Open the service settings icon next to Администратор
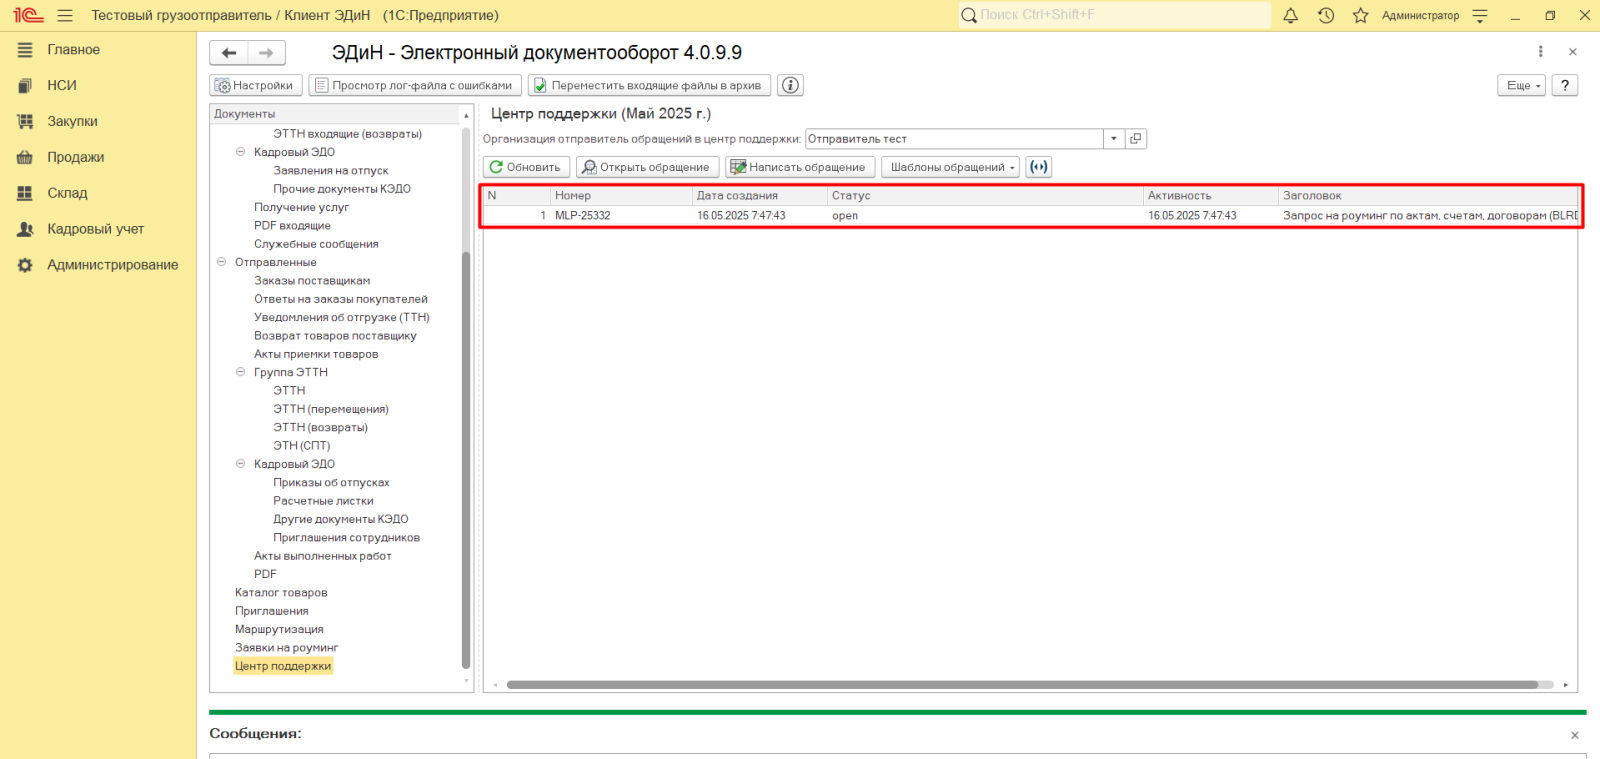Viewport: 1600px width, 759px height. tap(1481, 15)
